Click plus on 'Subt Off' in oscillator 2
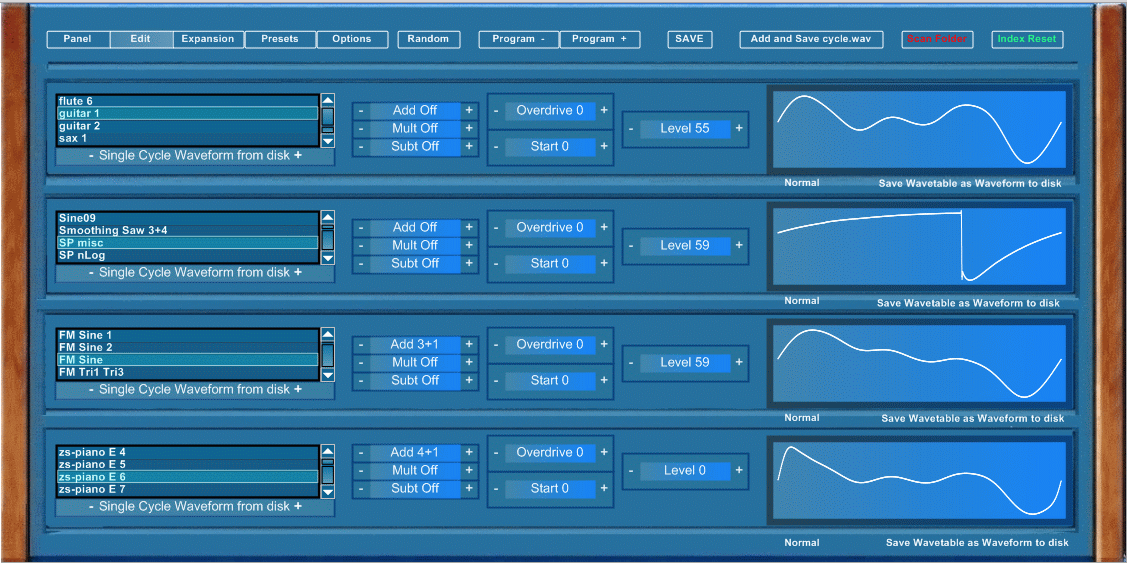Screen dimensions: 1127x563 pyautogui.click(x=469, y=264)
